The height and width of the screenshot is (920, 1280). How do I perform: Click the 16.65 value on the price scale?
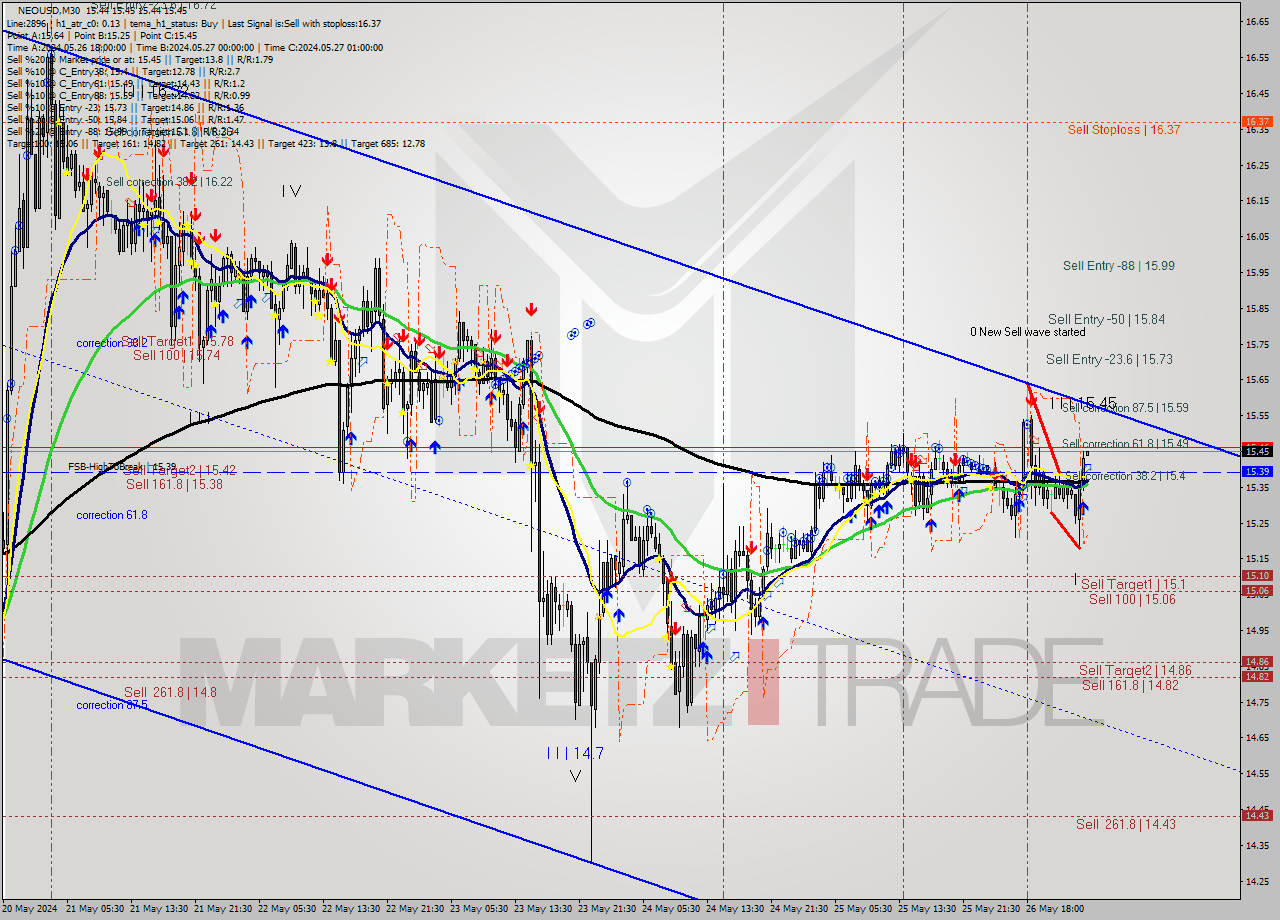click(1256, 21)
